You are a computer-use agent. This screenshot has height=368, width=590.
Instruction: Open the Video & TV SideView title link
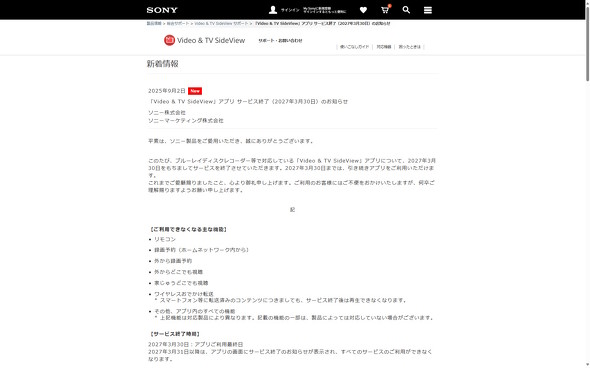tap(211, 40)
